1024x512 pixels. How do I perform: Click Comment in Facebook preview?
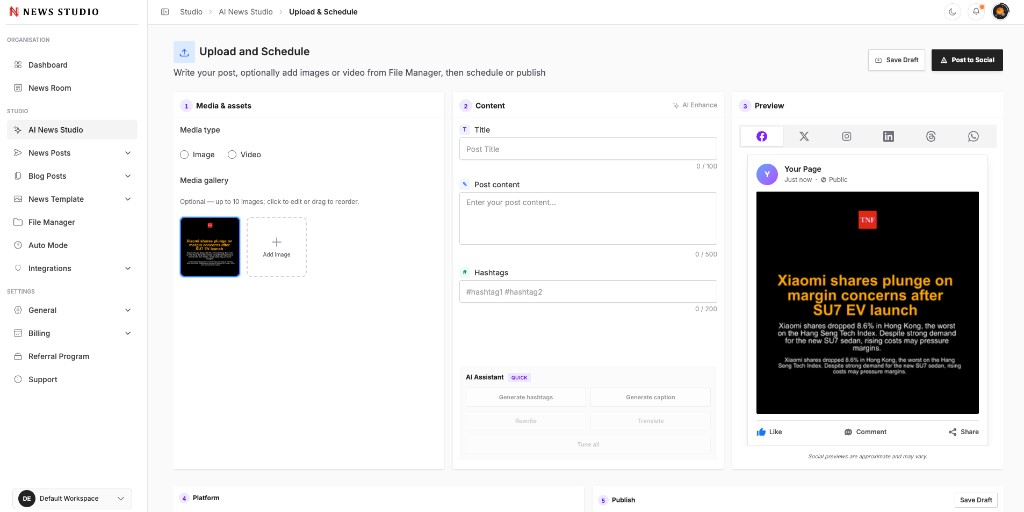(865, 432)
